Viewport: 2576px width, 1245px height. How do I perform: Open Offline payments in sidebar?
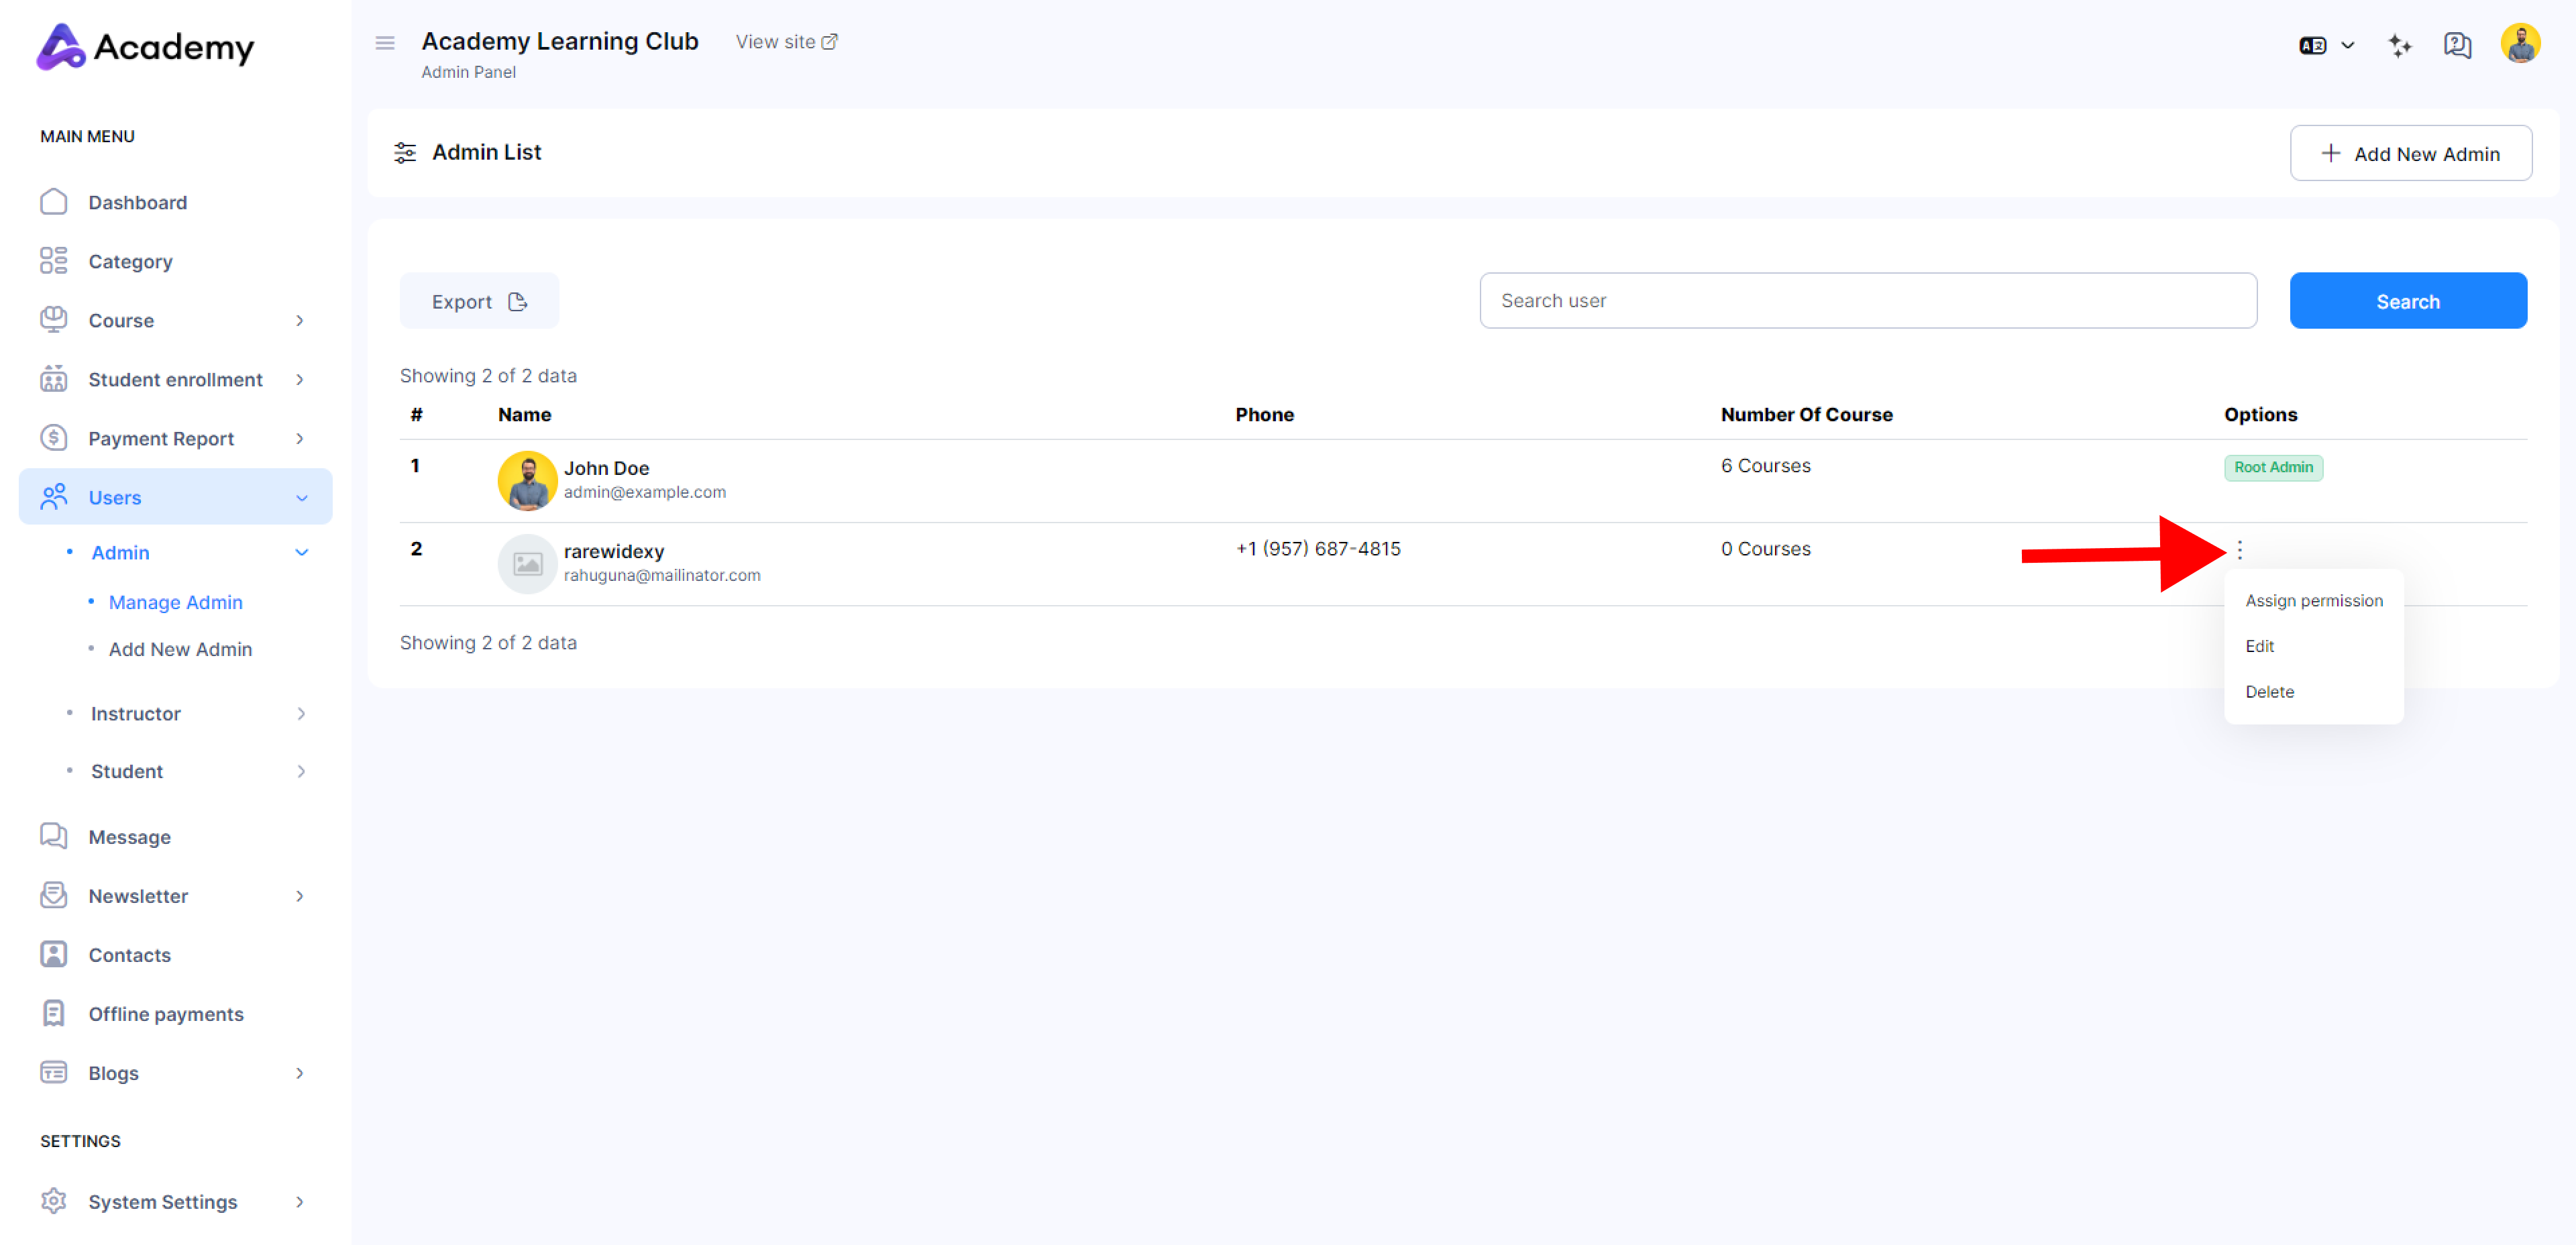pyautogui.click(x=165, y=1013)
